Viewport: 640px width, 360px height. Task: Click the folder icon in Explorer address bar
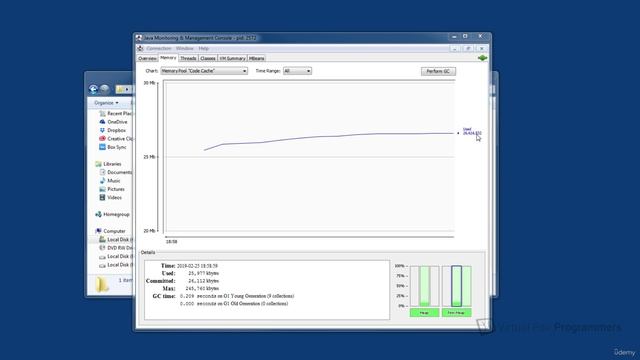click(120, 89)
